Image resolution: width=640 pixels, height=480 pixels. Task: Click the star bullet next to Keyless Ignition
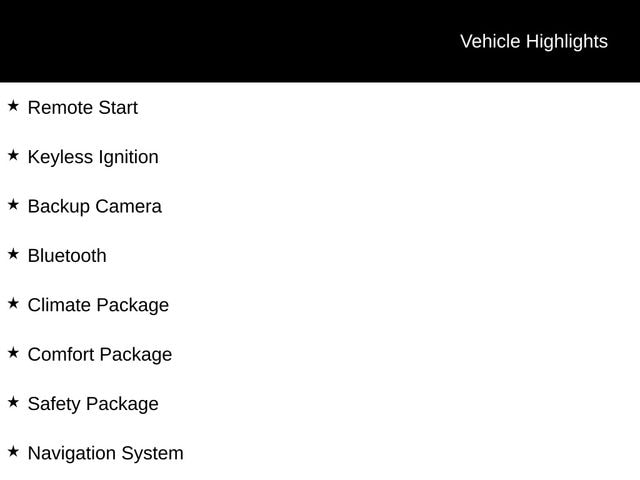click(x=13, y=155)
